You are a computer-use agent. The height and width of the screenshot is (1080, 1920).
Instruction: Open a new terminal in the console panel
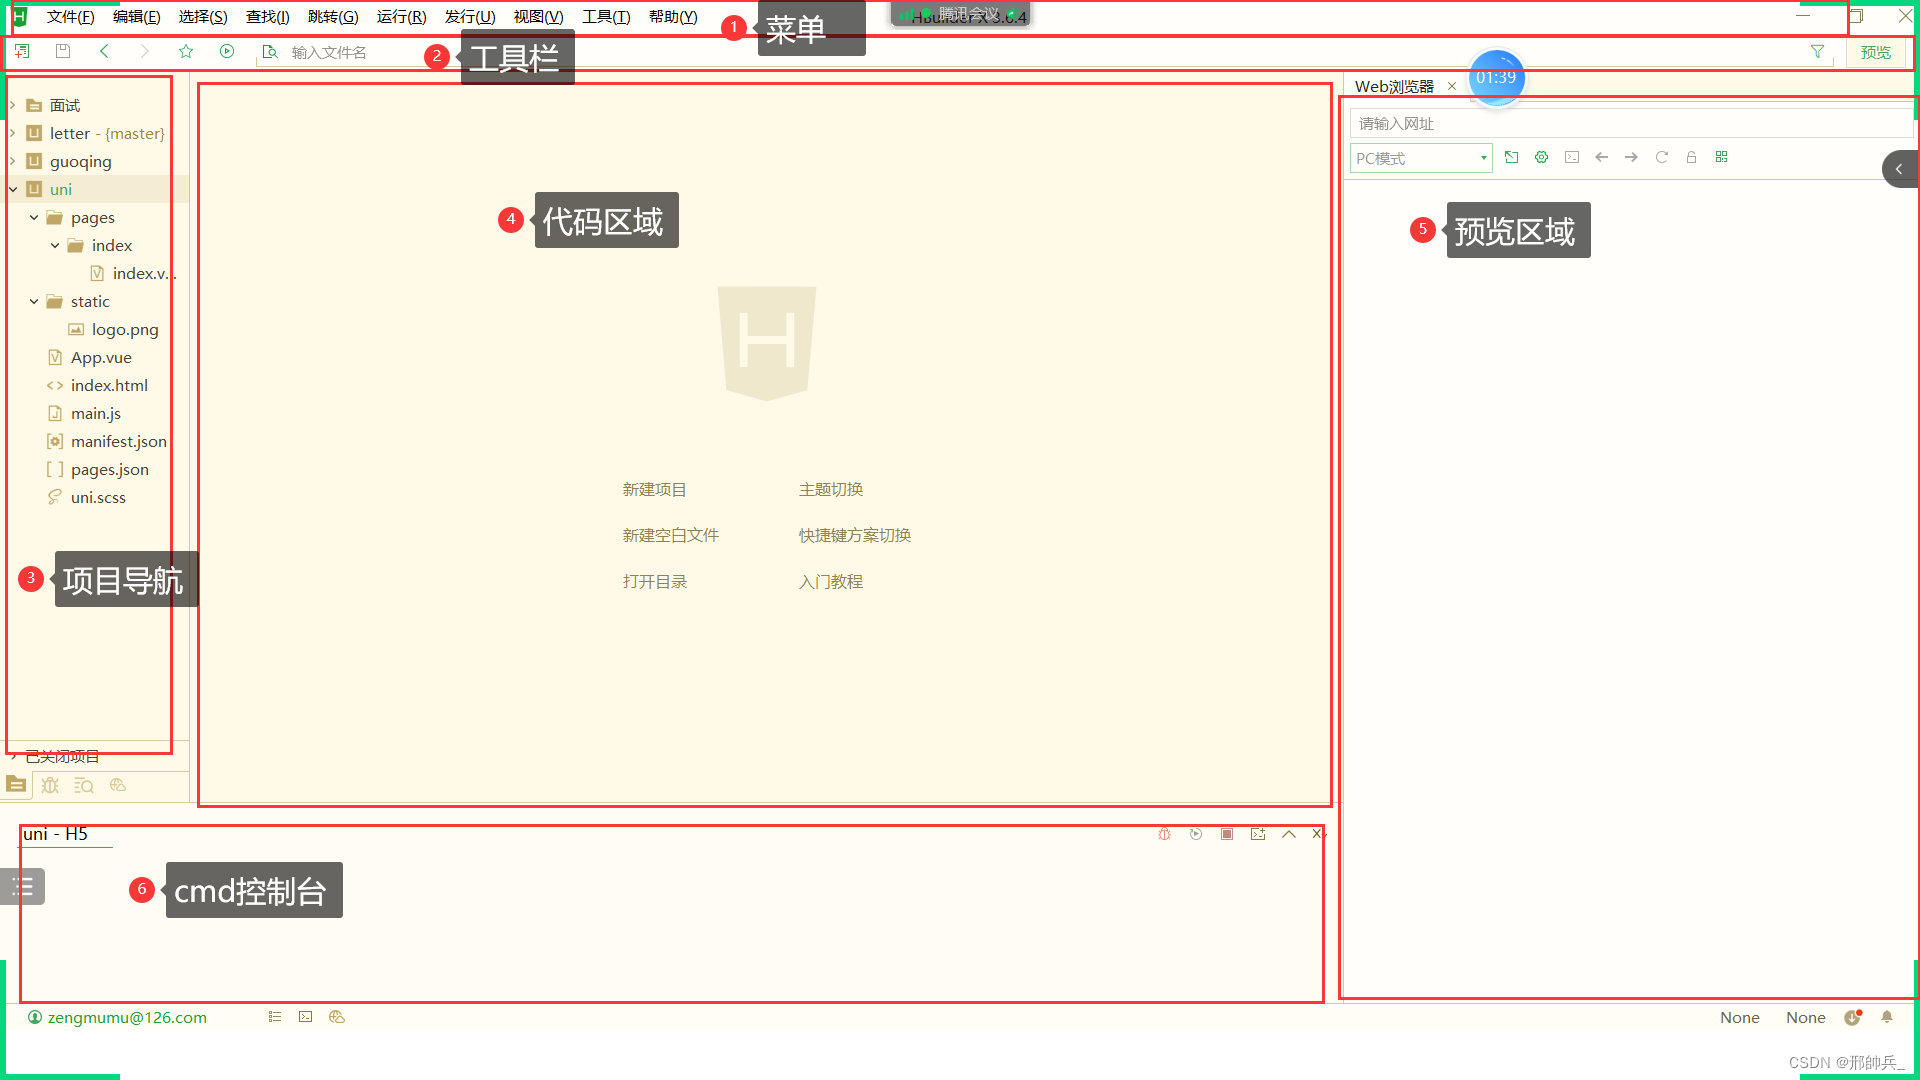coord(1258,834)
